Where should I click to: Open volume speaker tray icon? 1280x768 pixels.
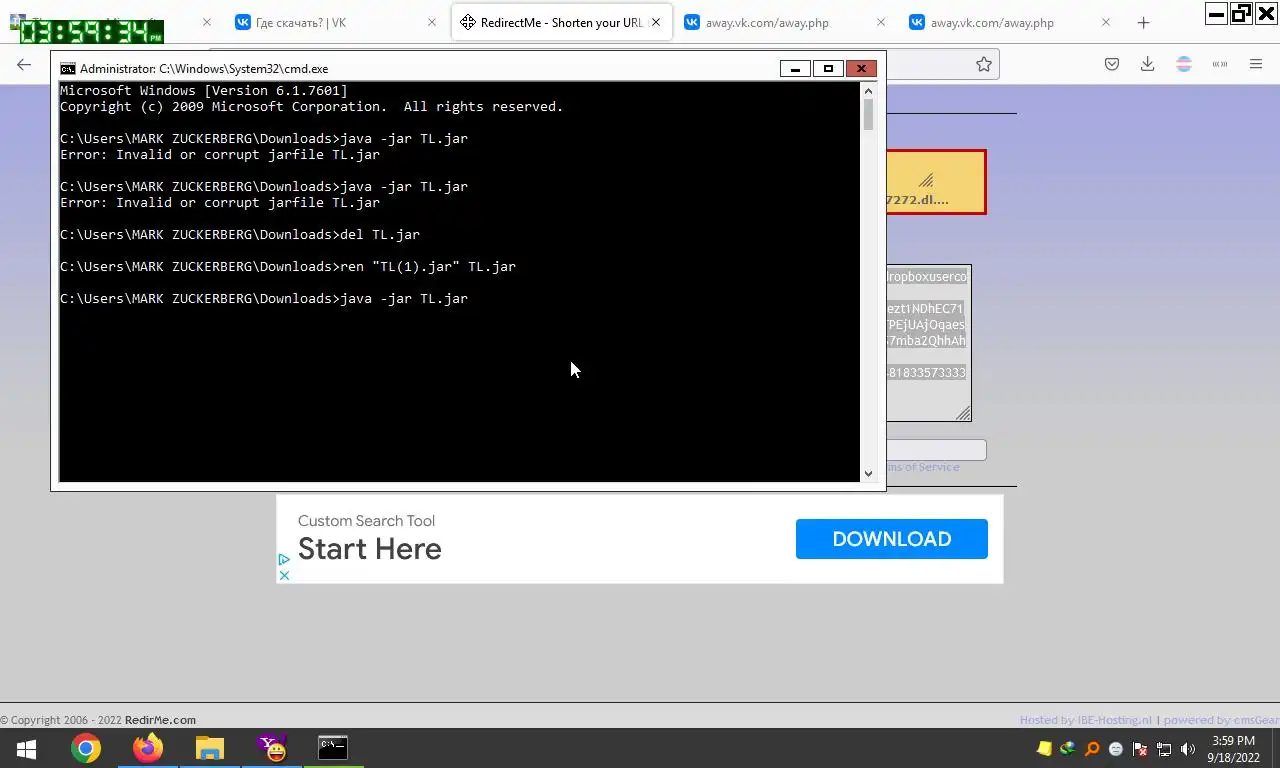(x=1188, y=749)
